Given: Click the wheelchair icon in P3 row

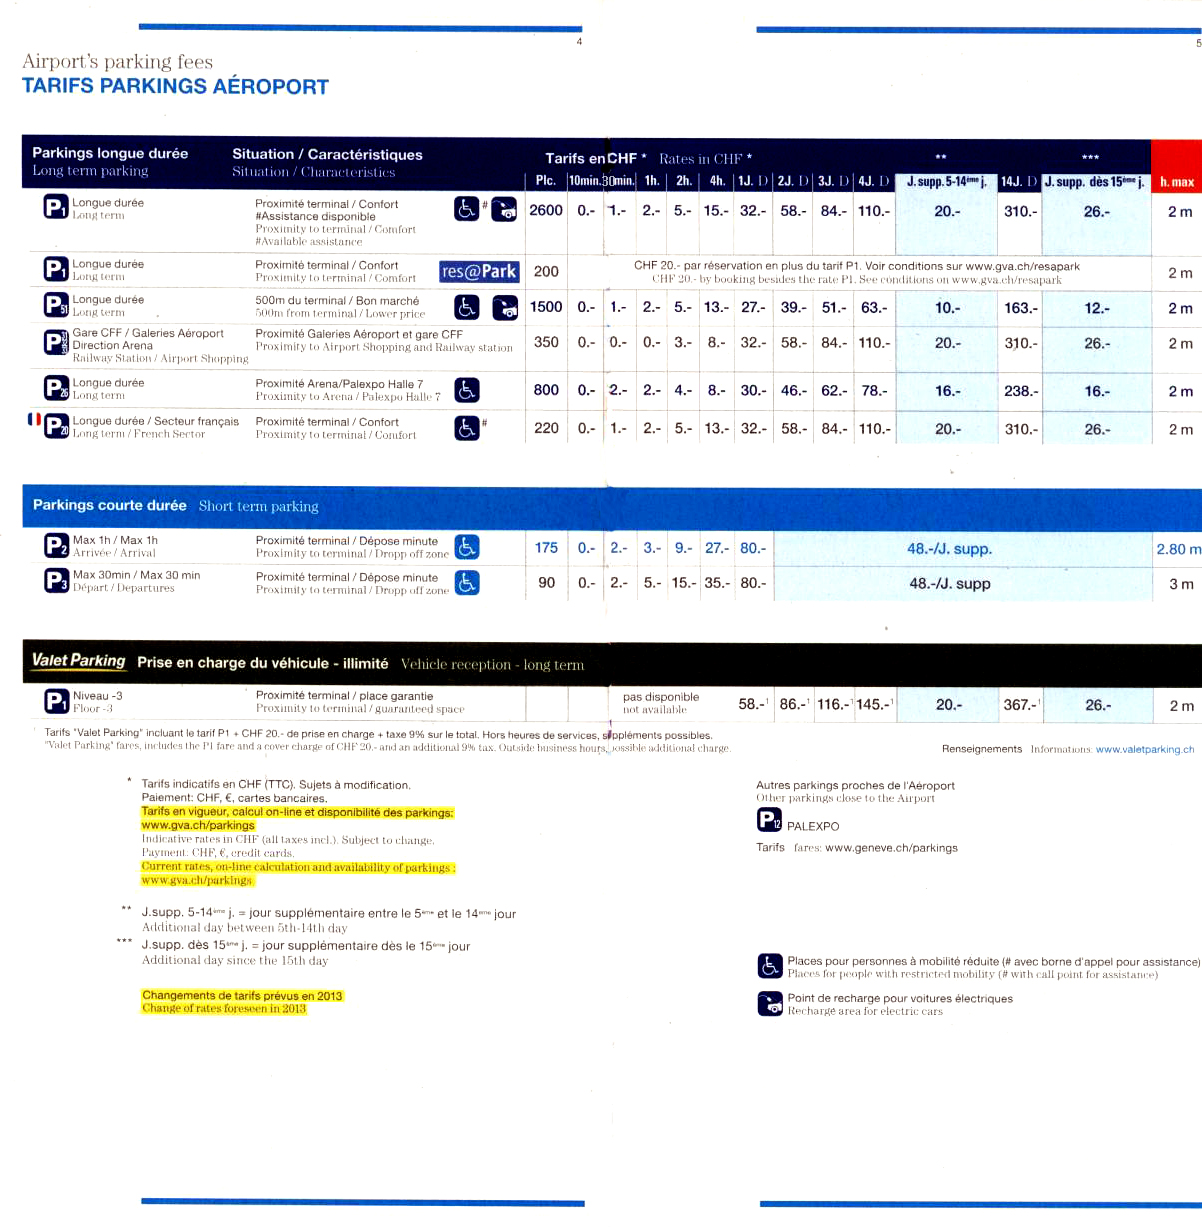Looking at the screenshot, I should 467,583.
